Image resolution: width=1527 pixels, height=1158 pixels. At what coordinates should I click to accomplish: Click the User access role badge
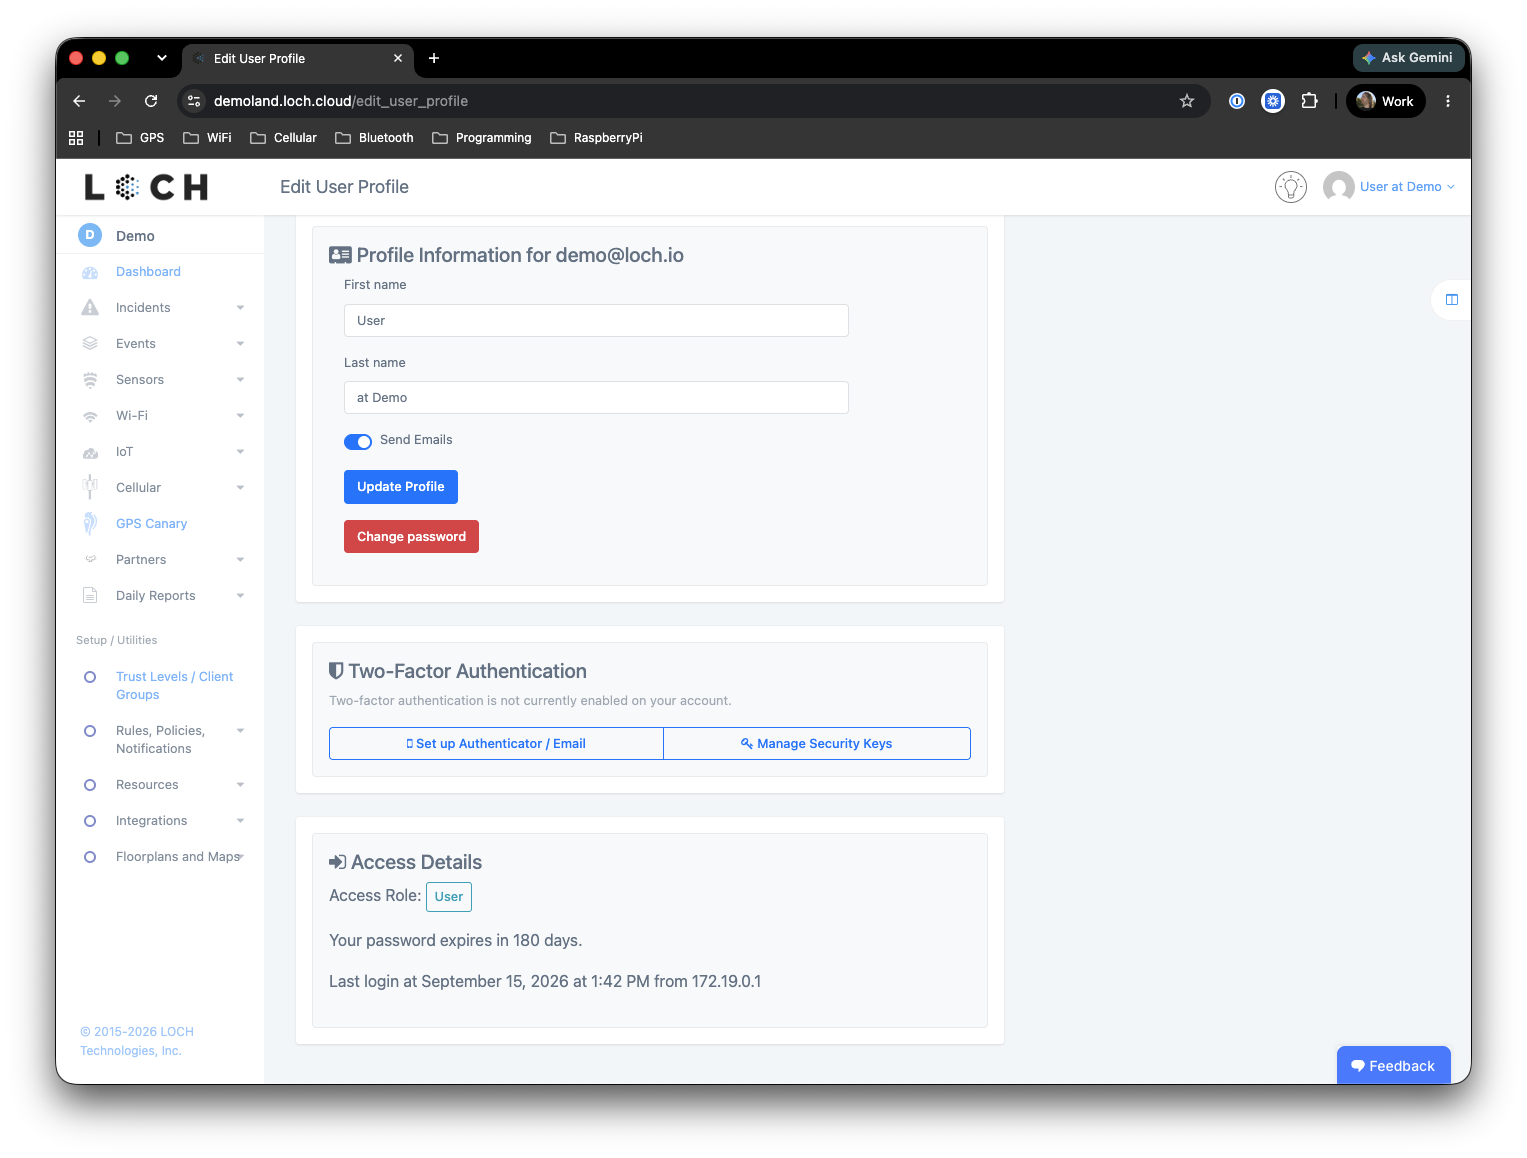click(449, 897)
